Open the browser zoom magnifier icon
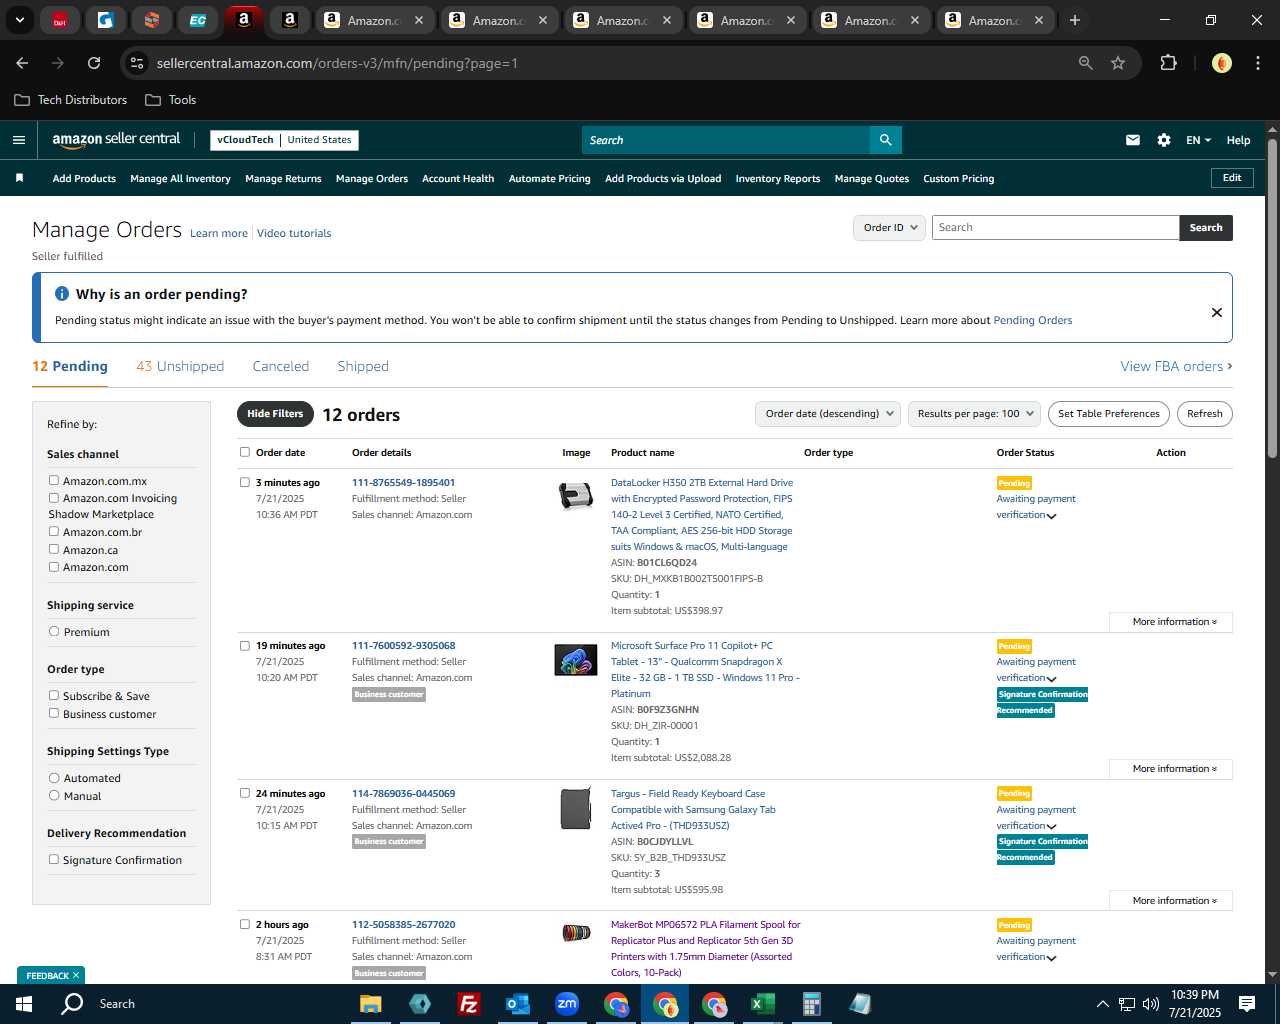1280x1024 pixels. (1086, 63)
